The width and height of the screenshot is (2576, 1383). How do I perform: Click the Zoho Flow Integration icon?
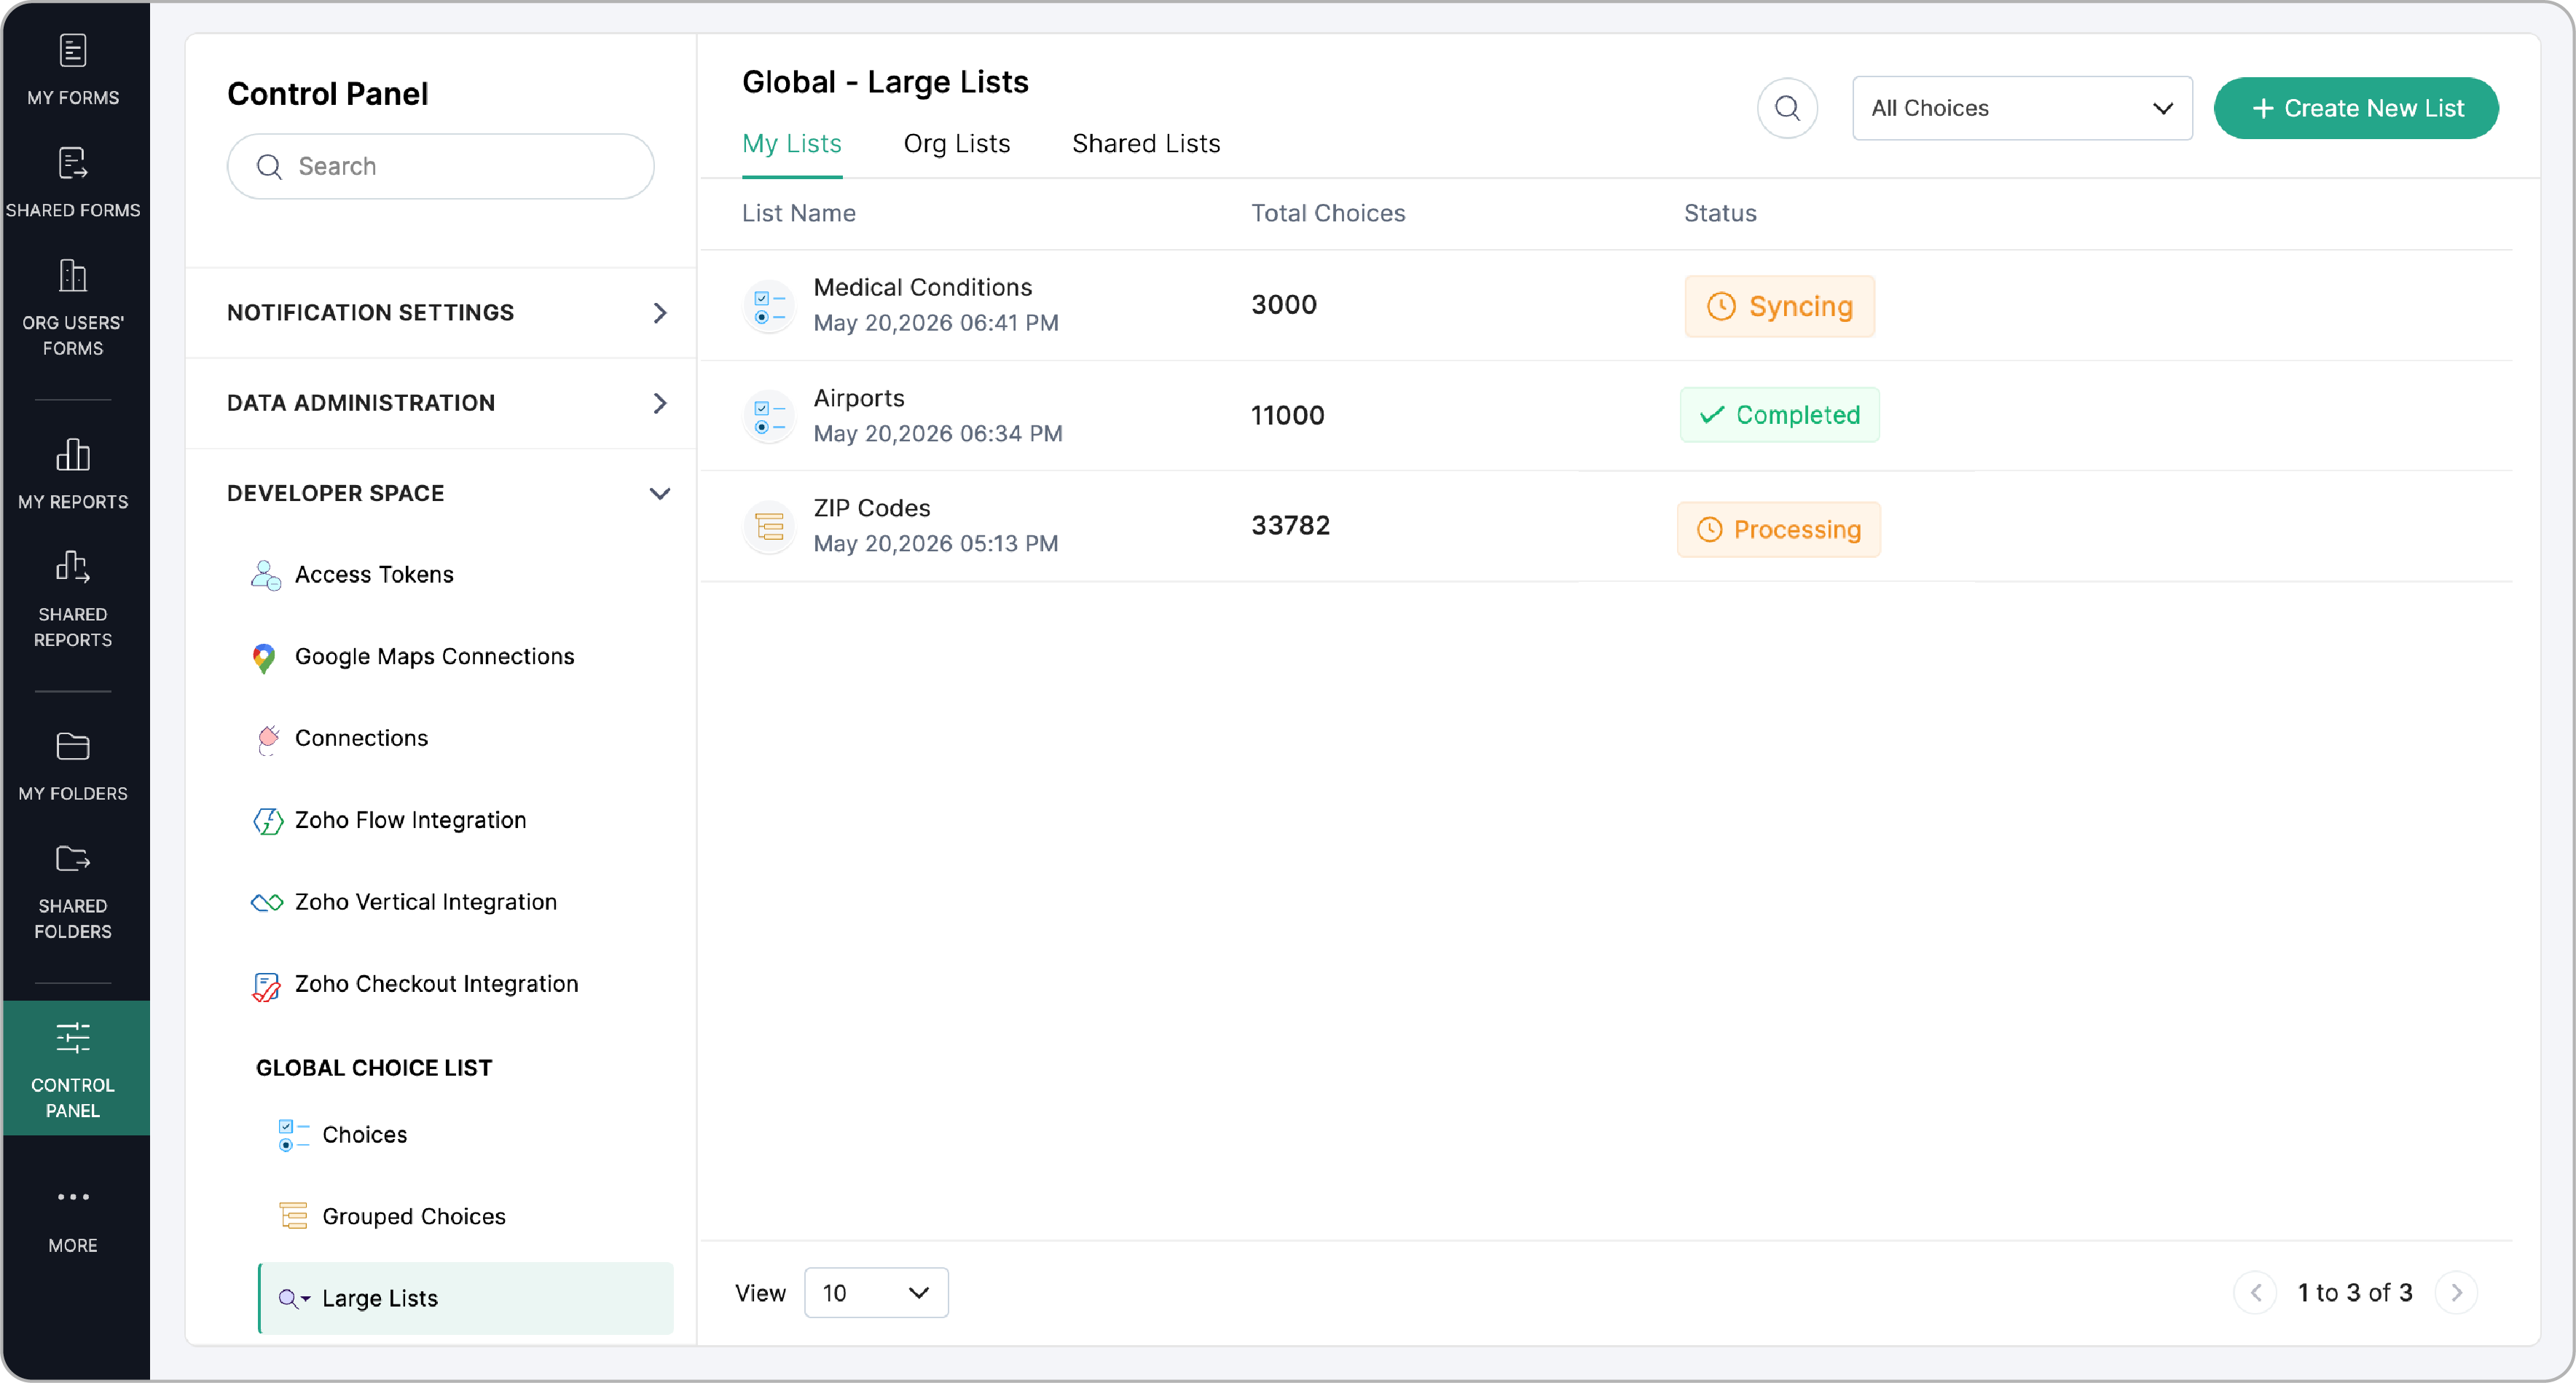point(267,821)
